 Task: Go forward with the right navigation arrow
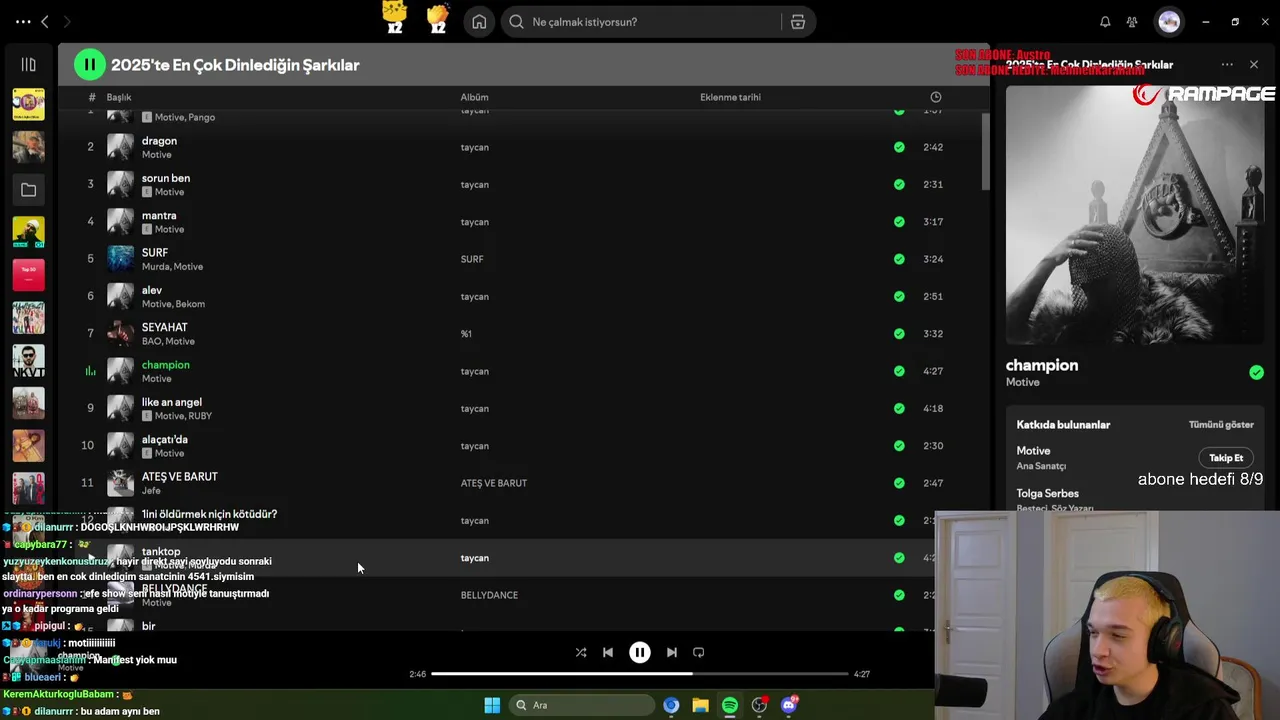coord(69,21)
